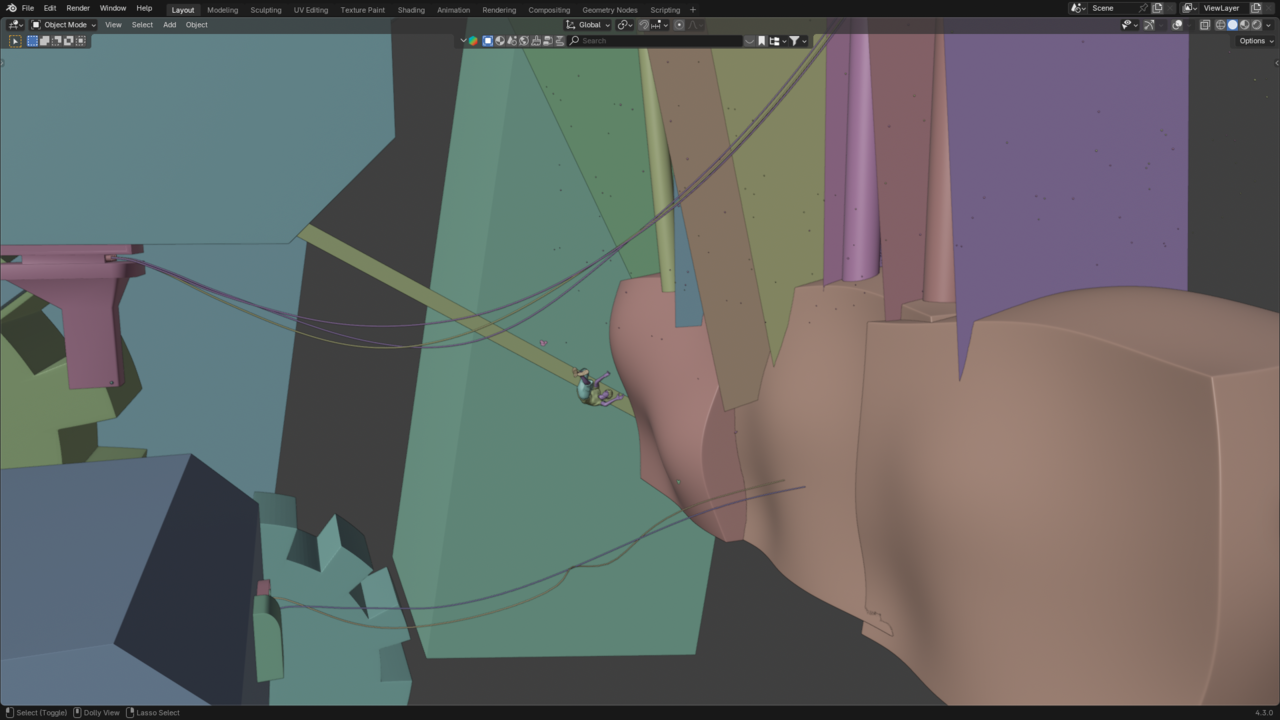Image resolution: width=1280 pixels, height=720 pixels.
Task: Toggle proportional editing
Action: tap(679, 25)
